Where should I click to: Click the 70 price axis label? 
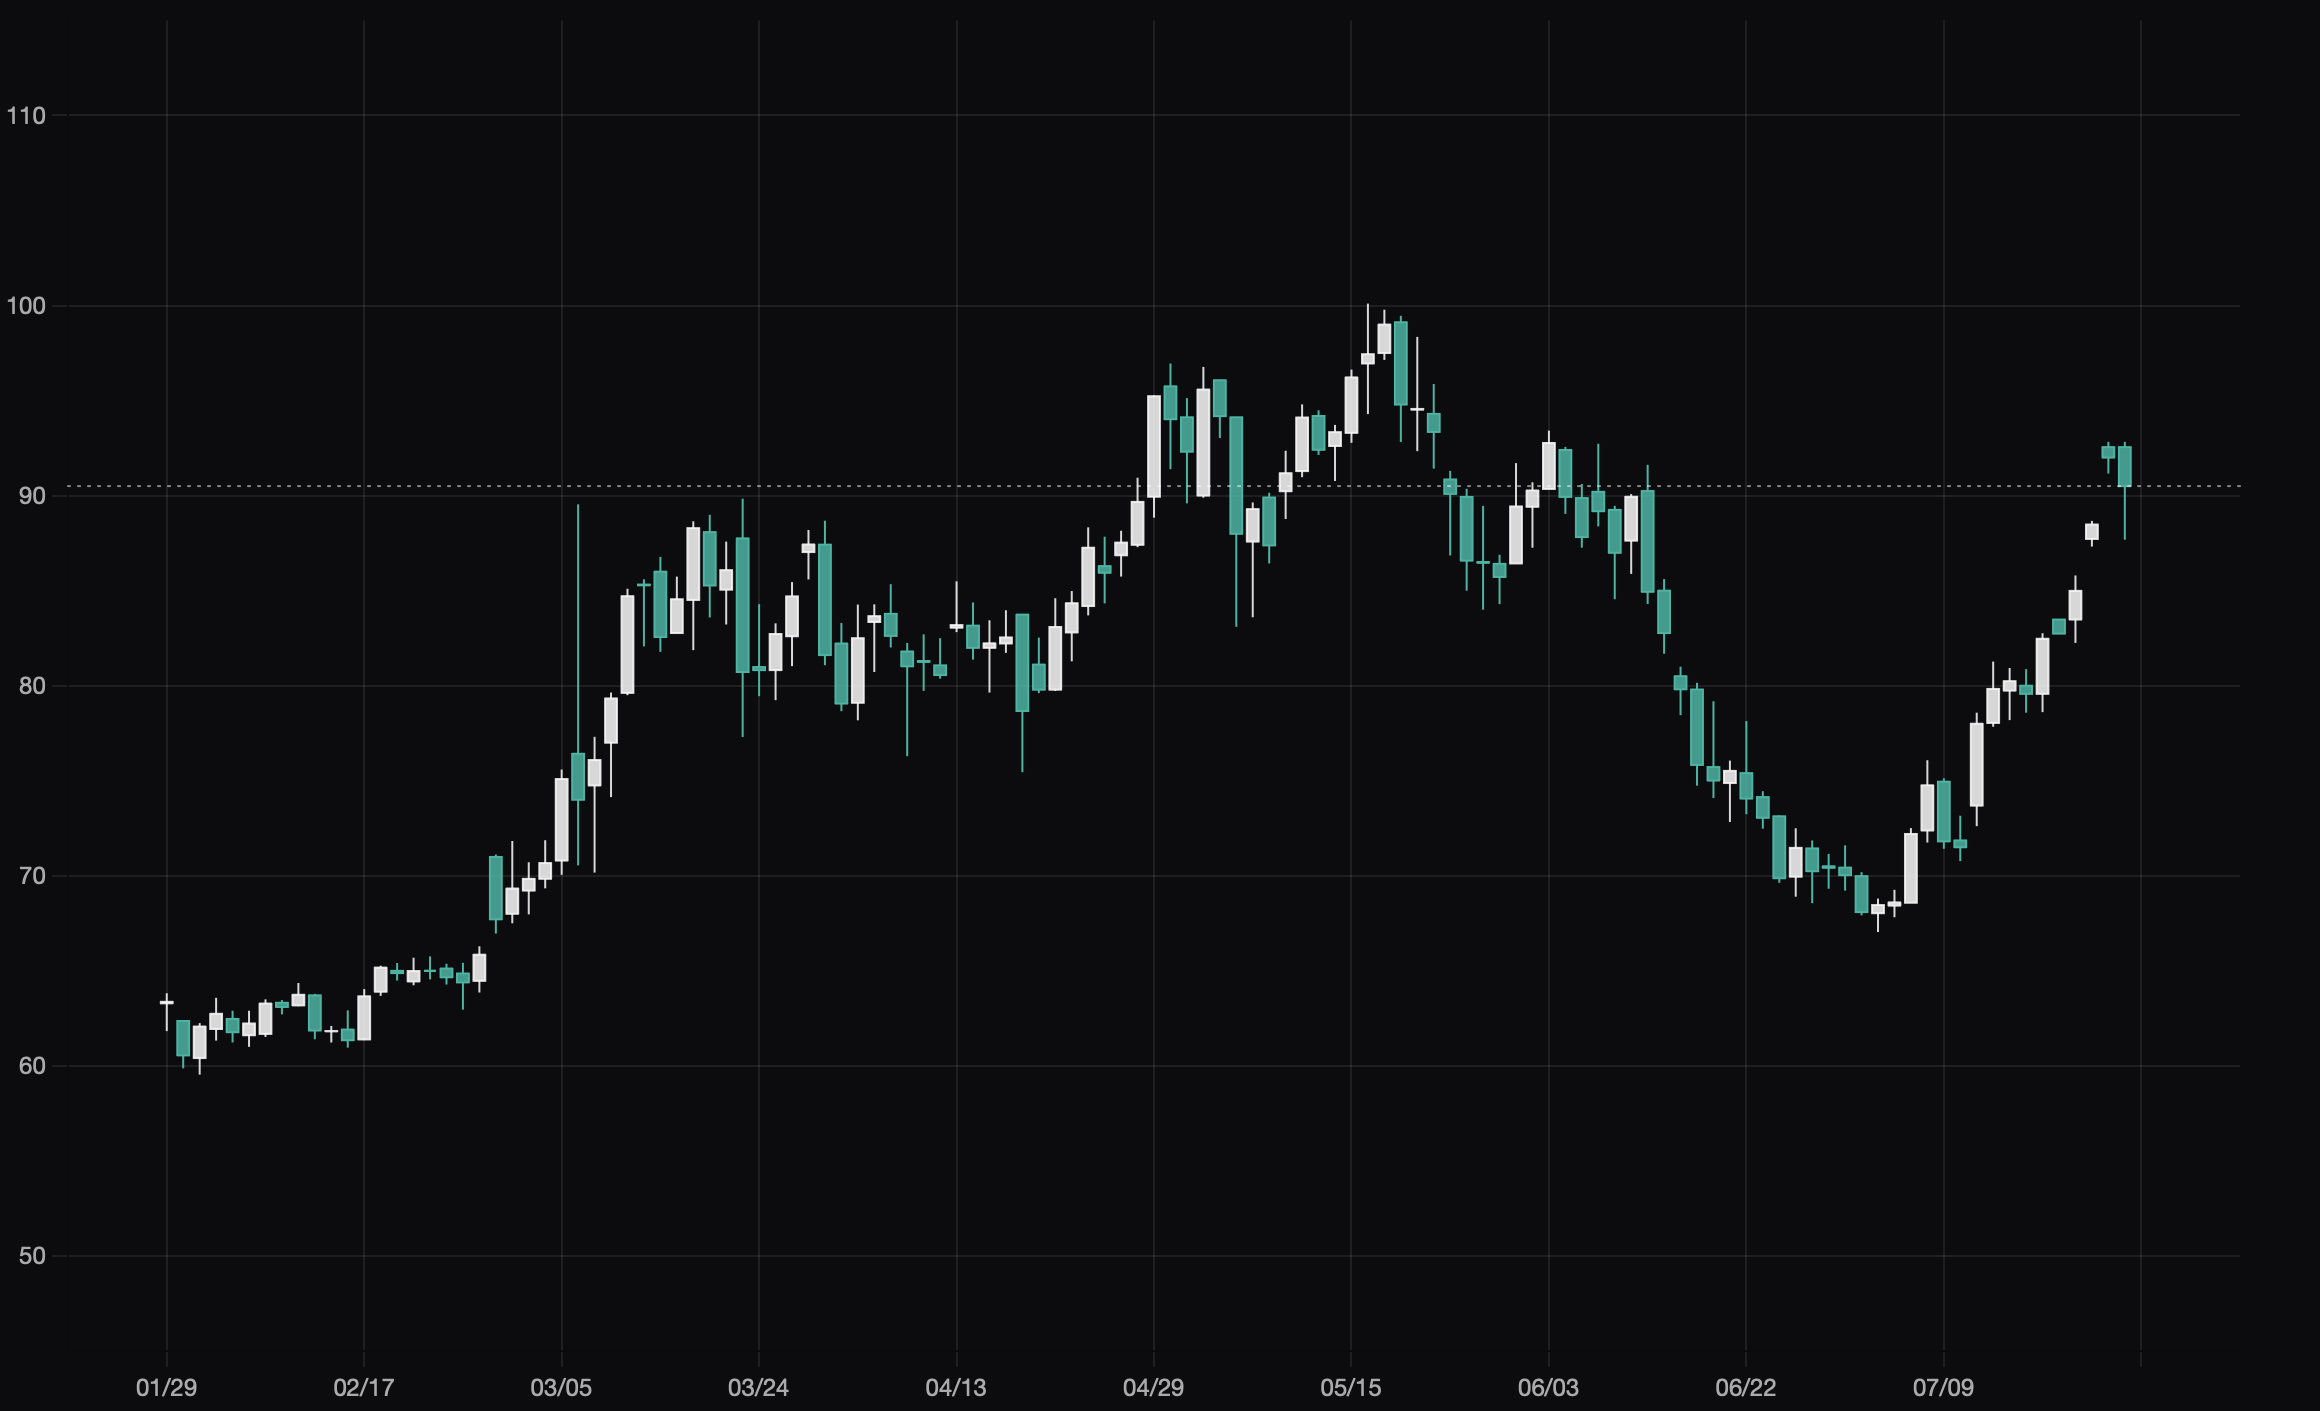[x=32, y=876]
